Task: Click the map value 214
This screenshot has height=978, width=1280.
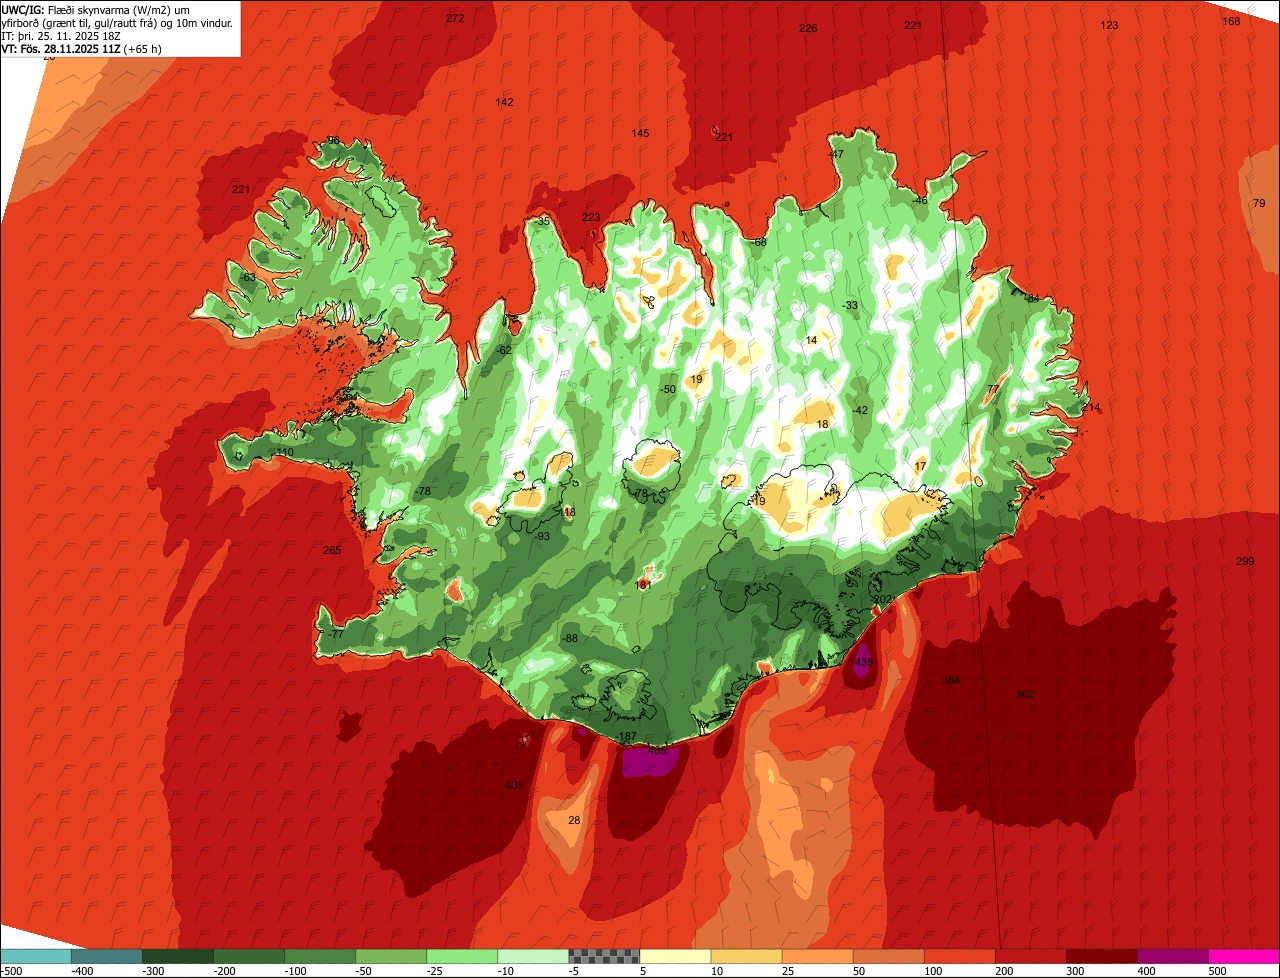Action: tap(1090, 407)
